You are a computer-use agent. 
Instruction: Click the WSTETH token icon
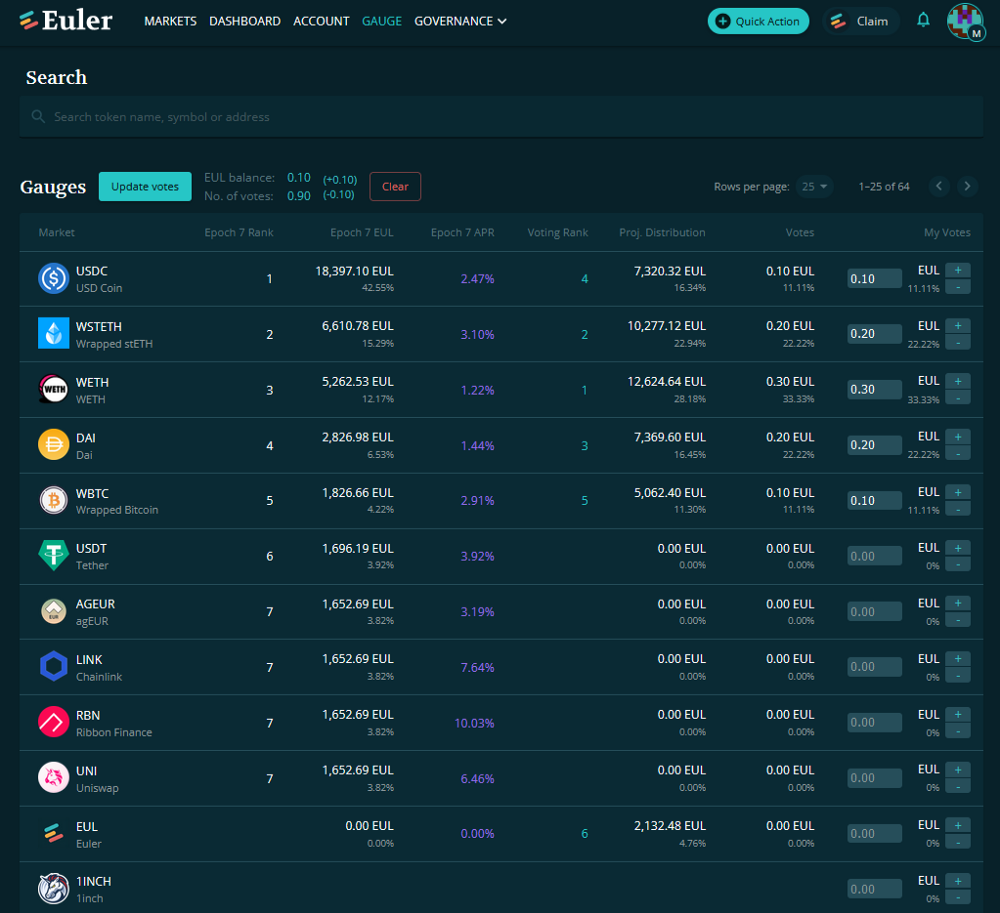54,333
